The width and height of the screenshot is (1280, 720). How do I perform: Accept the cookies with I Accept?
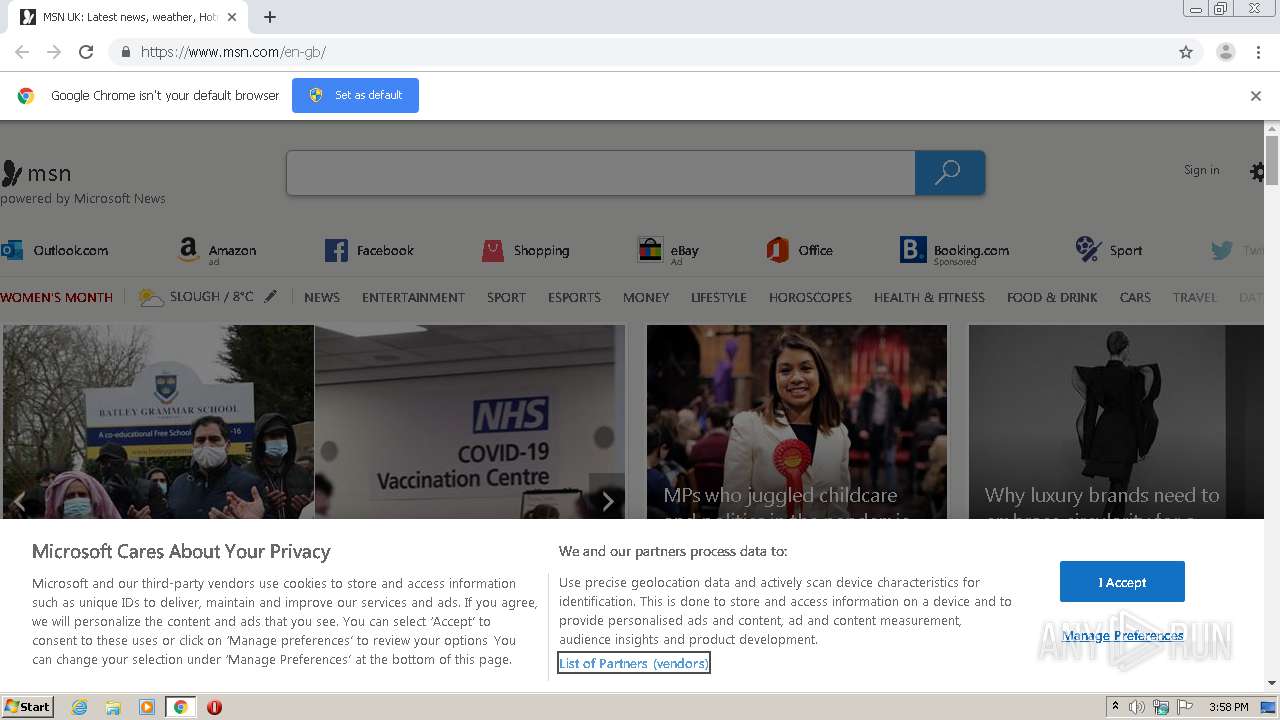[x=1122, y=582]
